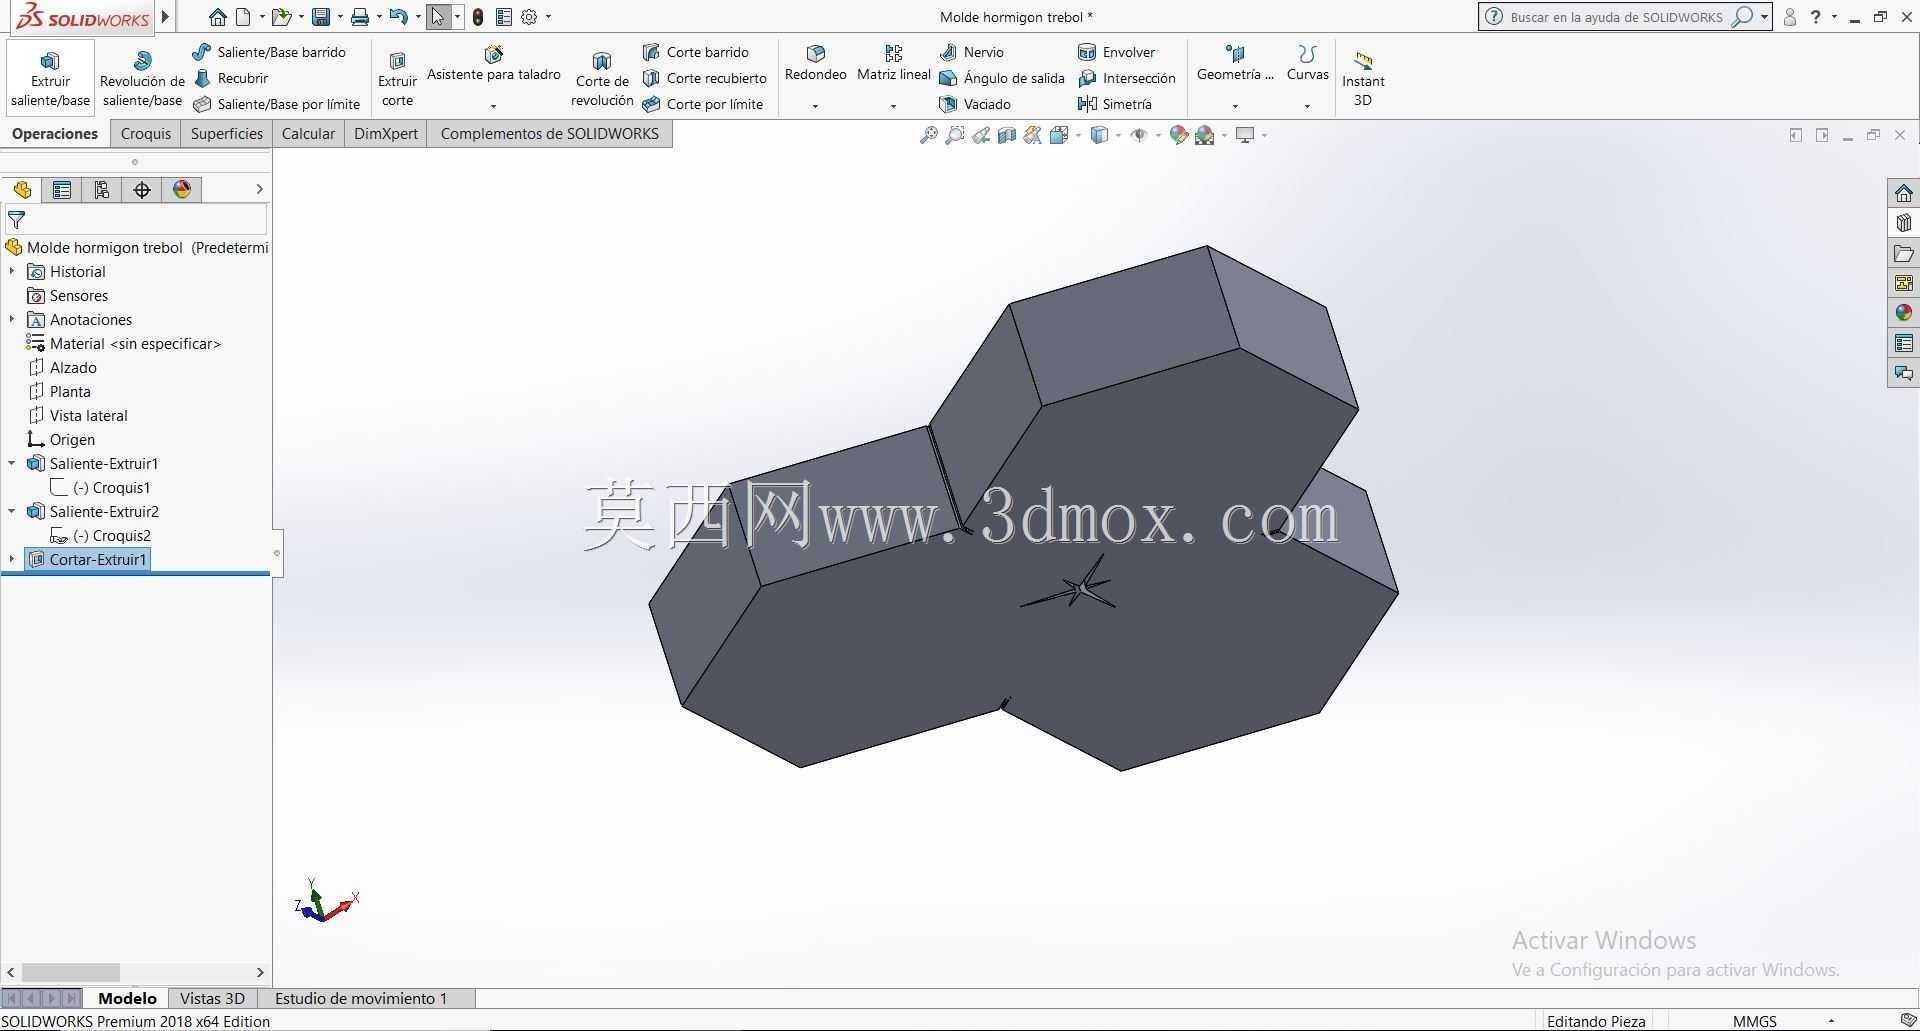Select the Nervio rib tool
Image resolution: width=1920 pixels, height=1031 pixels.
tap(972, 52)
